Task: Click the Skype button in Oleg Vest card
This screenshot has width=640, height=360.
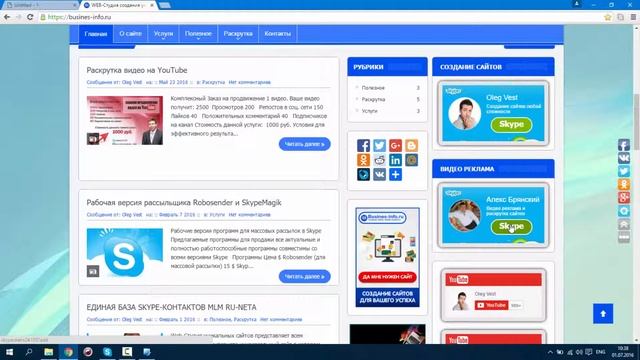Action: coord(511,124)
